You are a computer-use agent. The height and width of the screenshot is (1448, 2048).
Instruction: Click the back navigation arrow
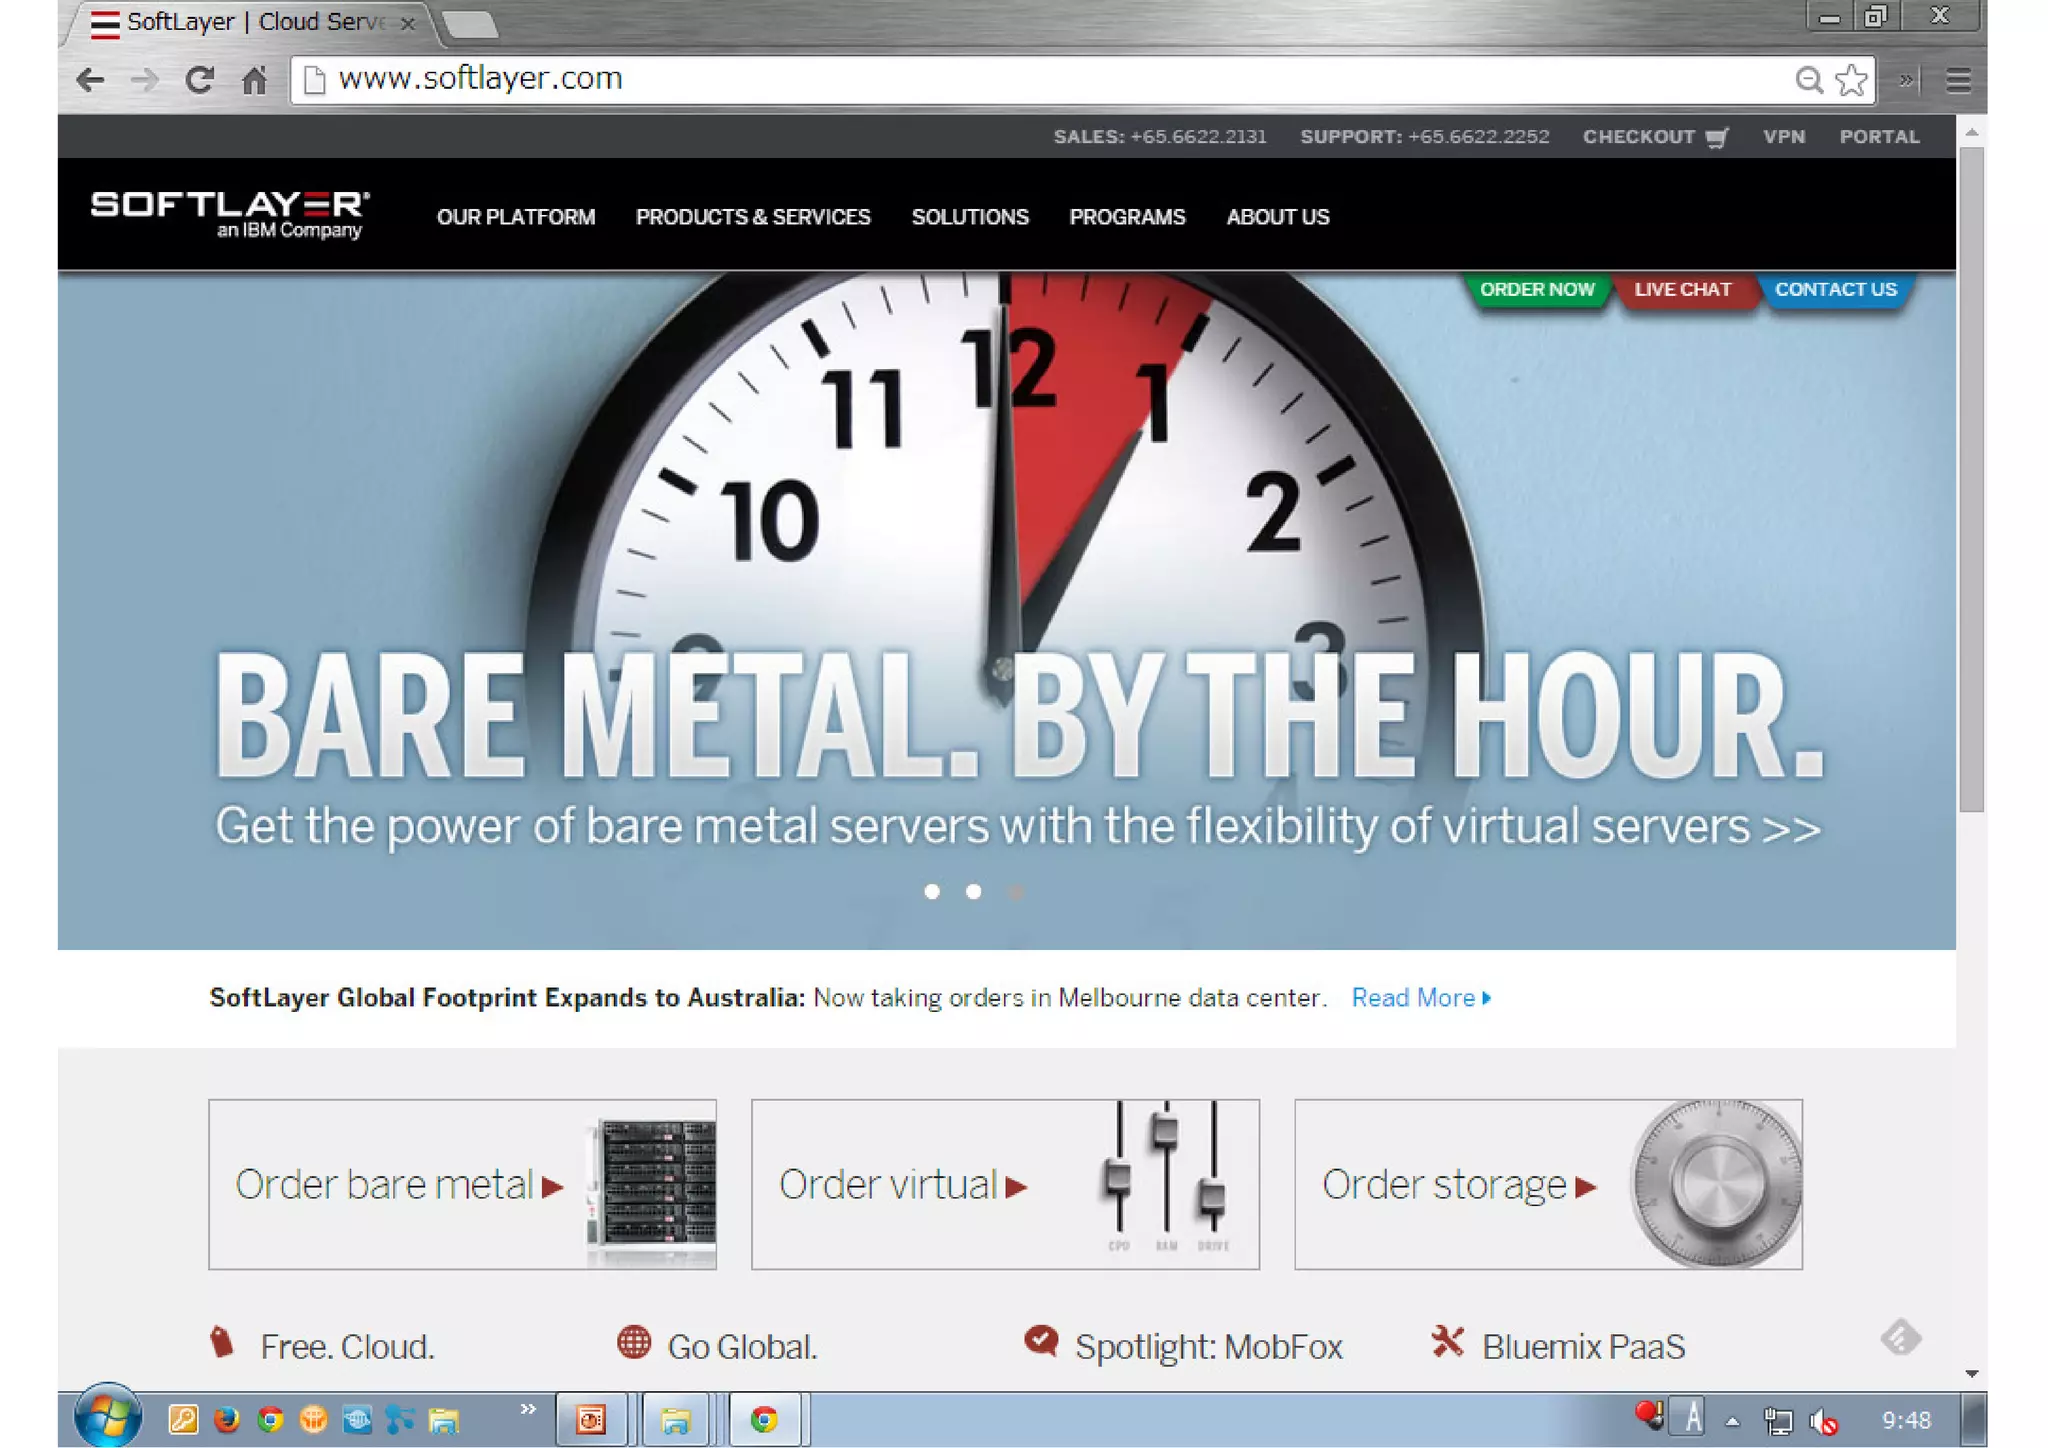click(90, 80)
